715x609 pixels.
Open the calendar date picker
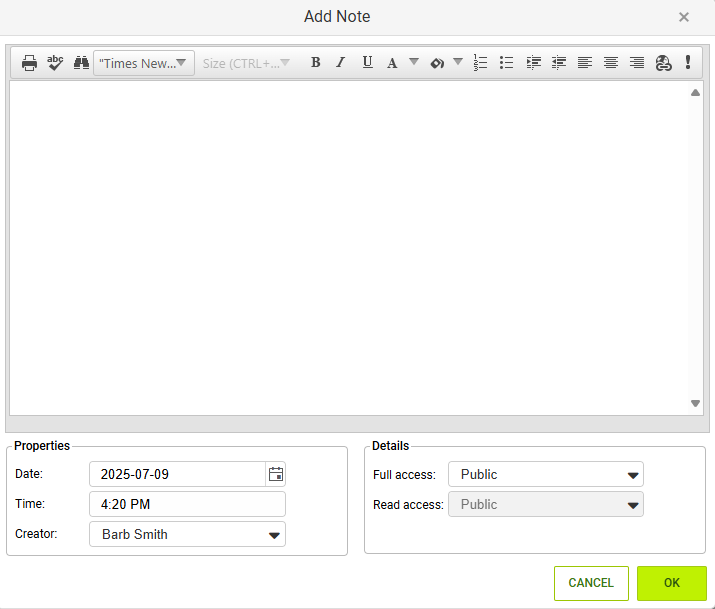275,474
